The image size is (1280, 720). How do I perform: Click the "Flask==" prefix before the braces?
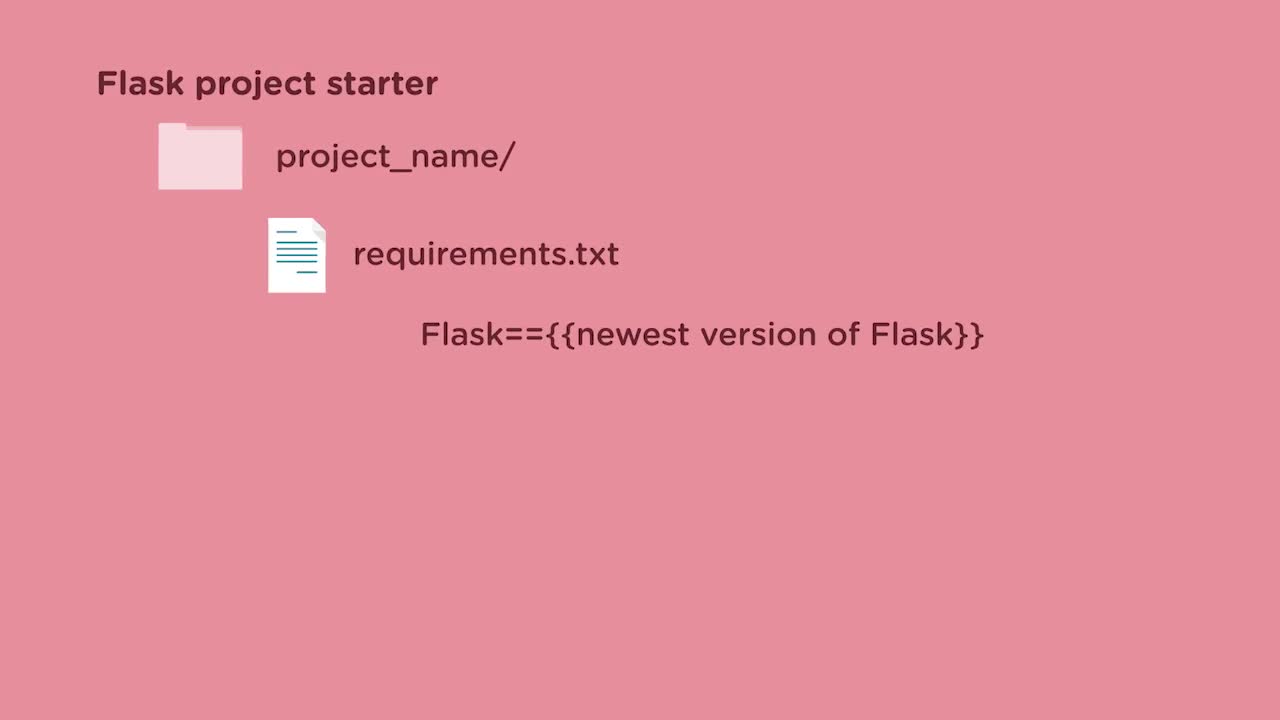(482, 334)
